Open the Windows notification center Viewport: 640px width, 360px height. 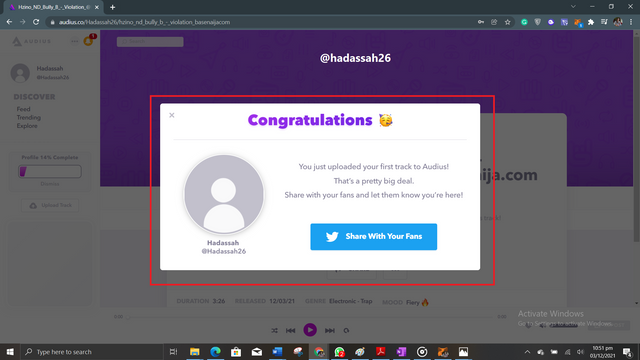pos(628,352)
